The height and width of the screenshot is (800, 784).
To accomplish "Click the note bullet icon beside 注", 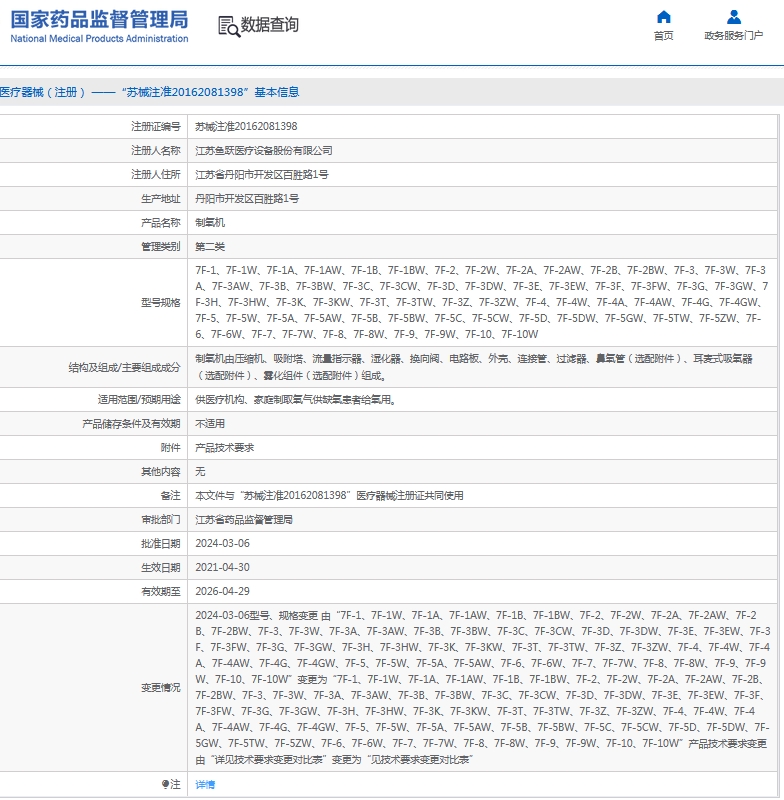I will click(165, 784).
